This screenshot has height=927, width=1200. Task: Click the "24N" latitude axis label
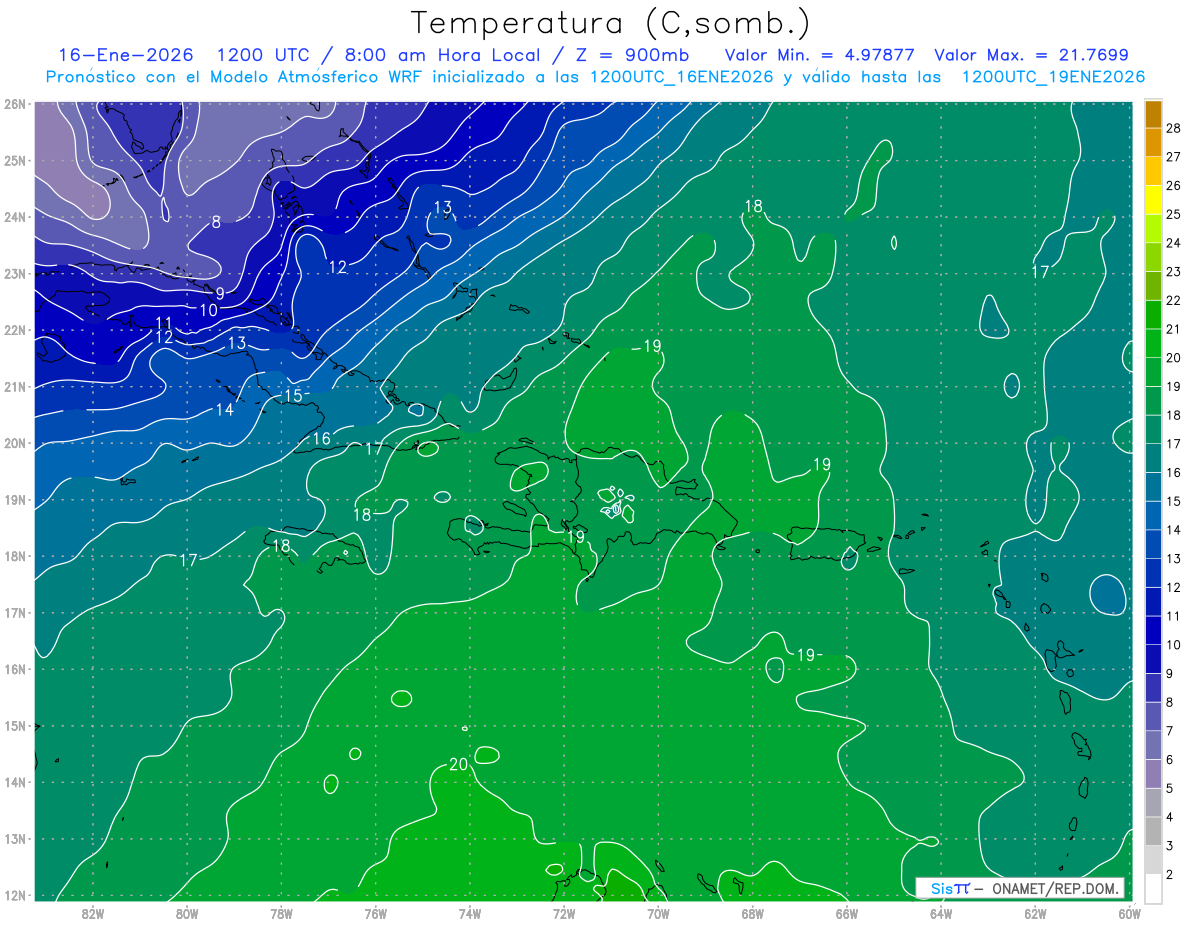click(x=14, y=217)
